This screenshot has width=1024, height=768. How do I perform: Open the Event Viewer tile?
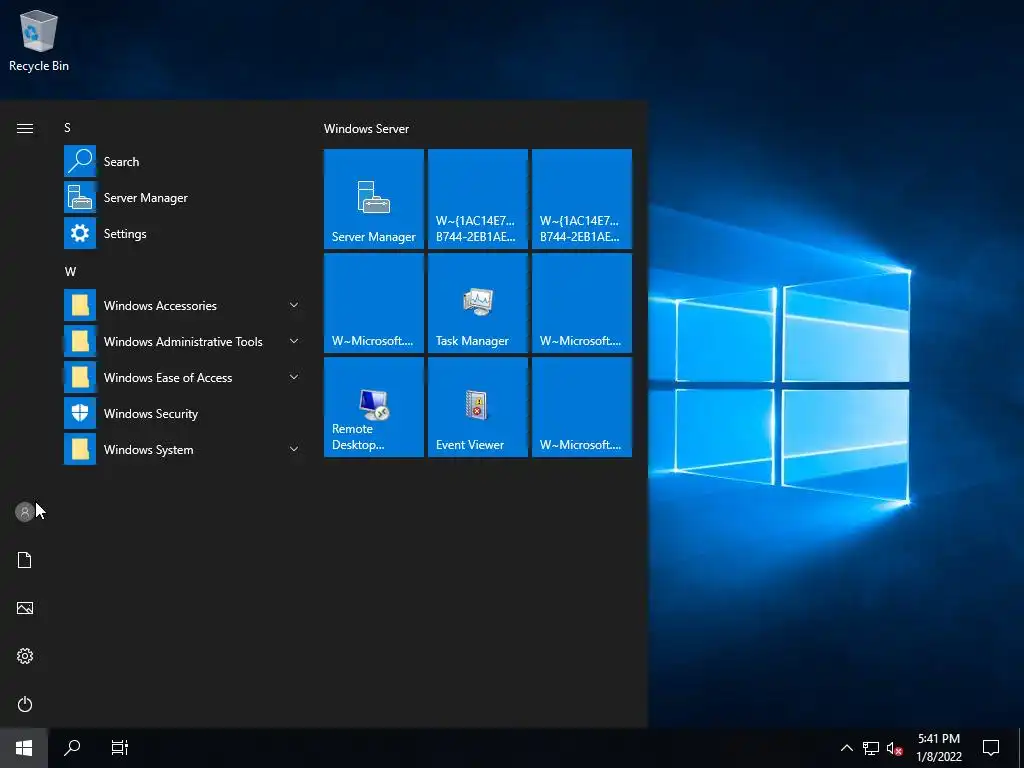coord(477,407)
